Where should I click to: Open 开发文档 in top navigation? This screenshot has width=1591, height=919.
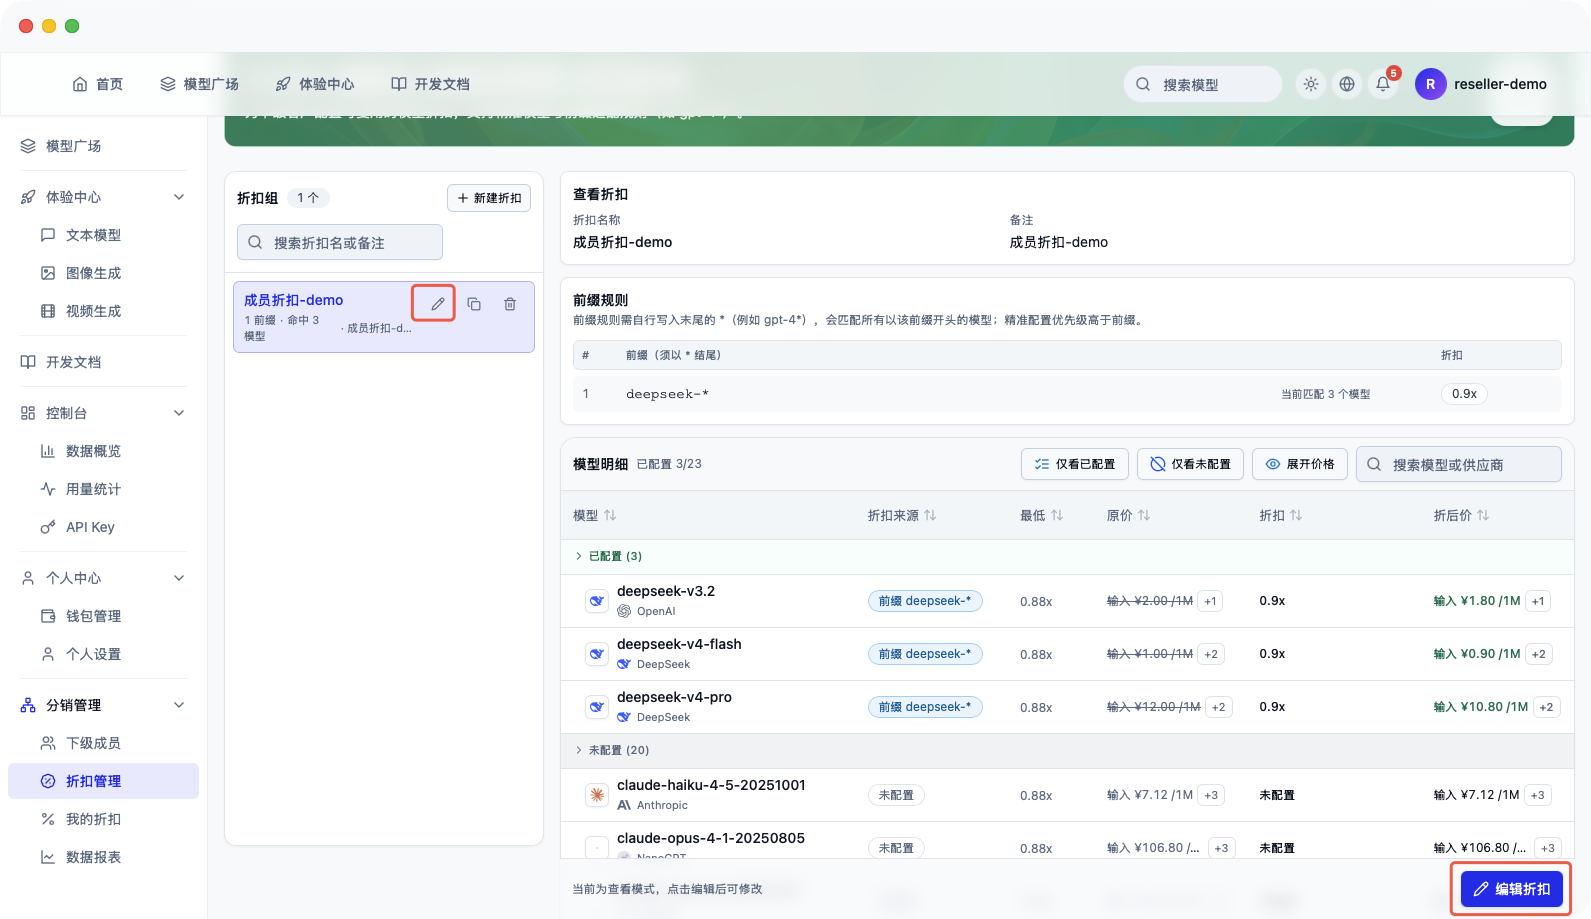tap(430, 84)
